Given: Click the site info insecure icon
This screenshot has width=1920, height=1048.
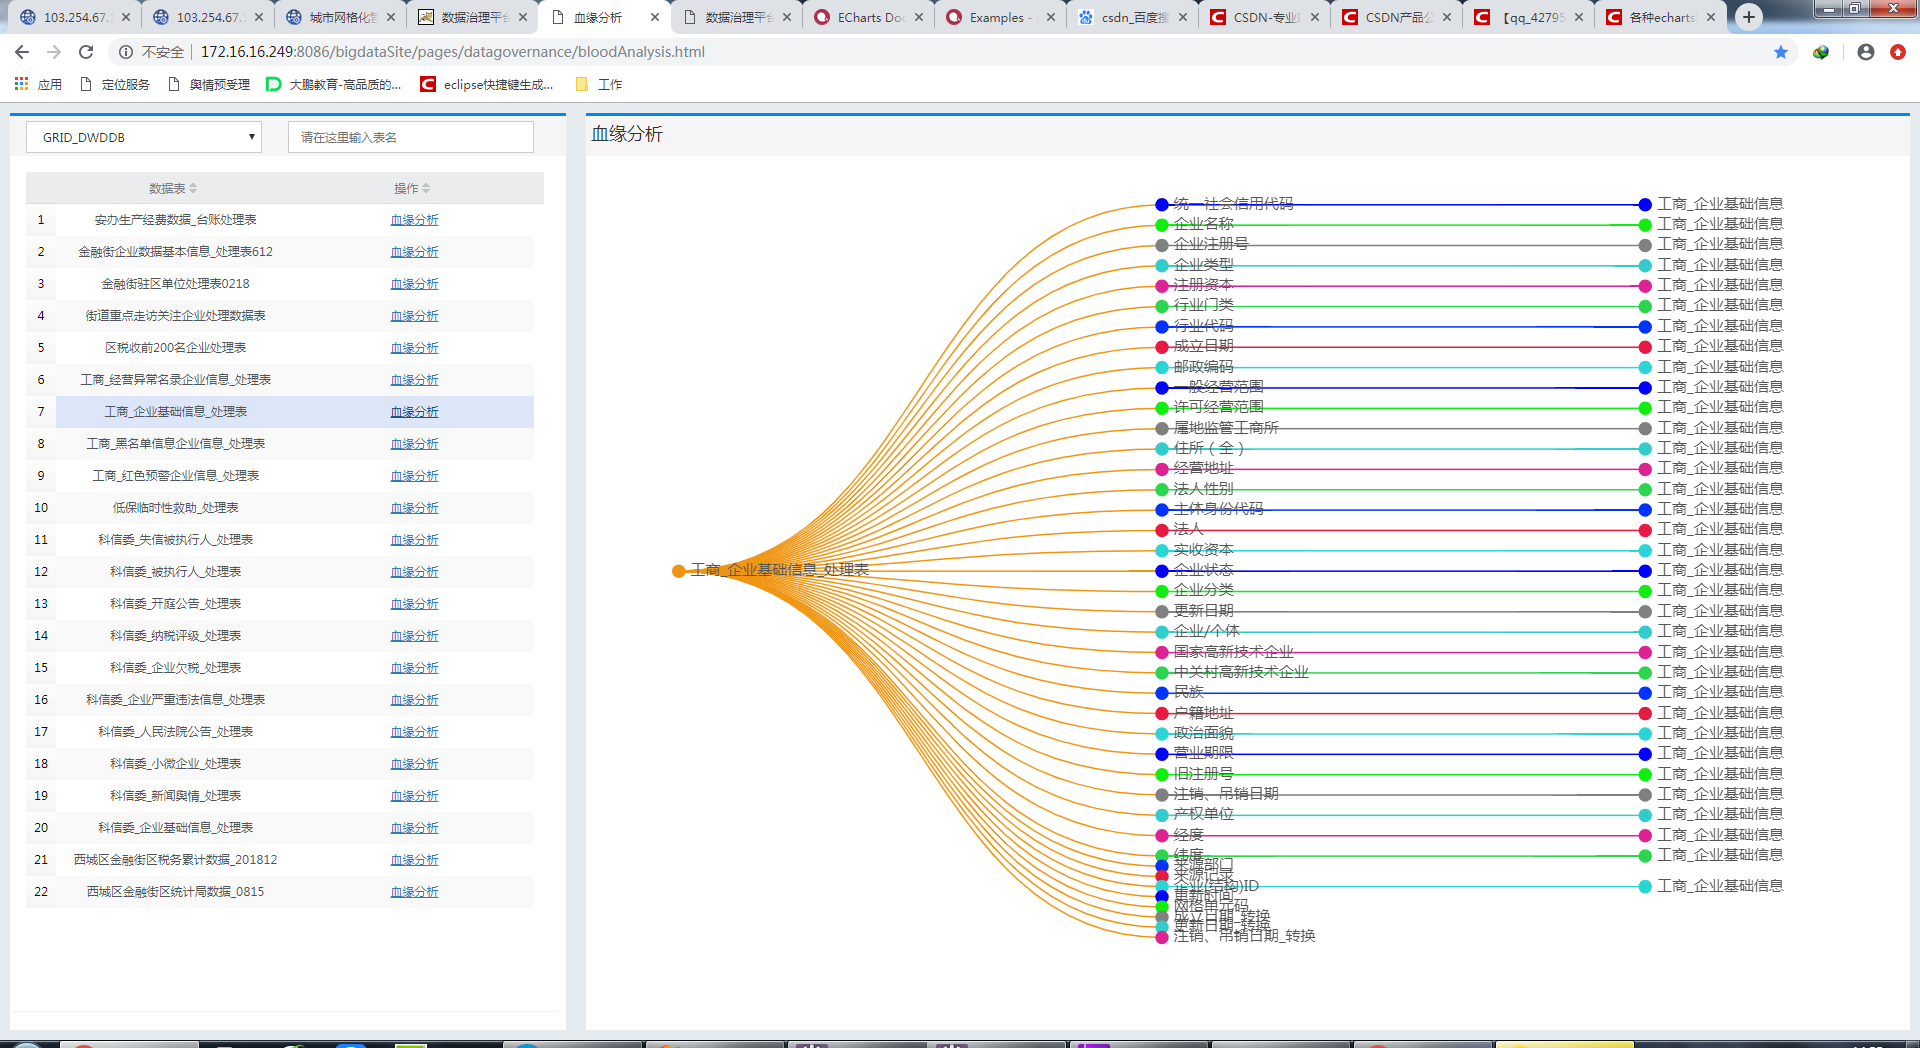Looking at the screenshot, I should (x=126, y=52).
